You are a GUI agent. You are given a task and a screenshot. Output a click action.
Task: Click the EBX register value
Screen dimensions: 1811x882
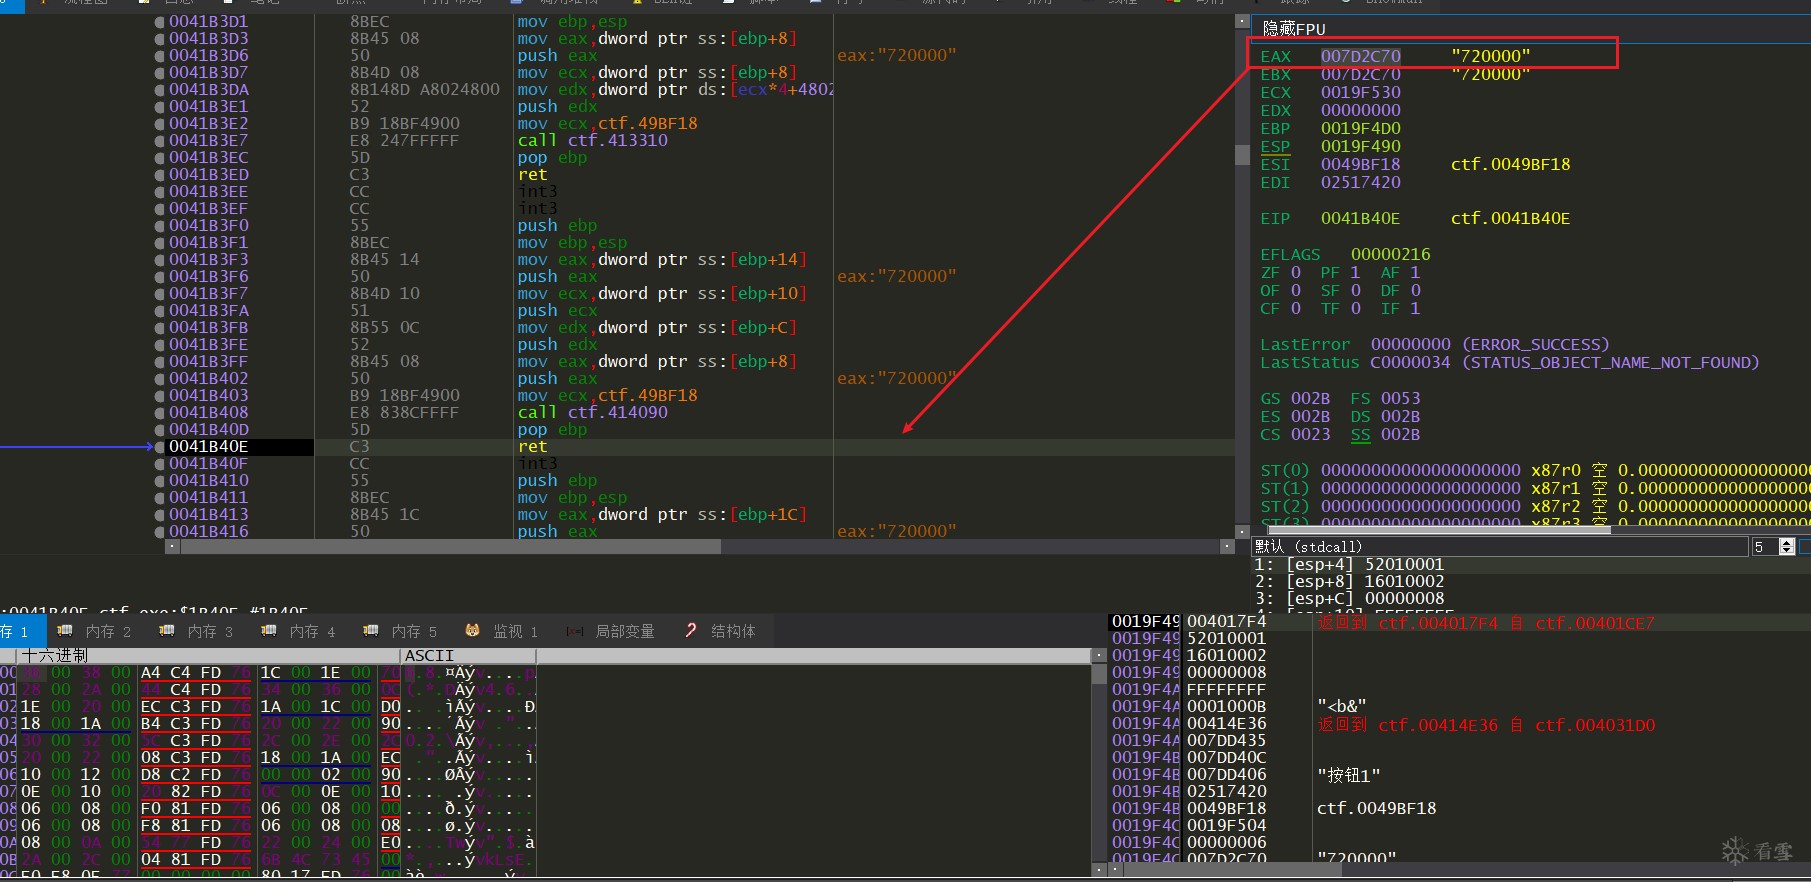click(x=1360, y=74)
